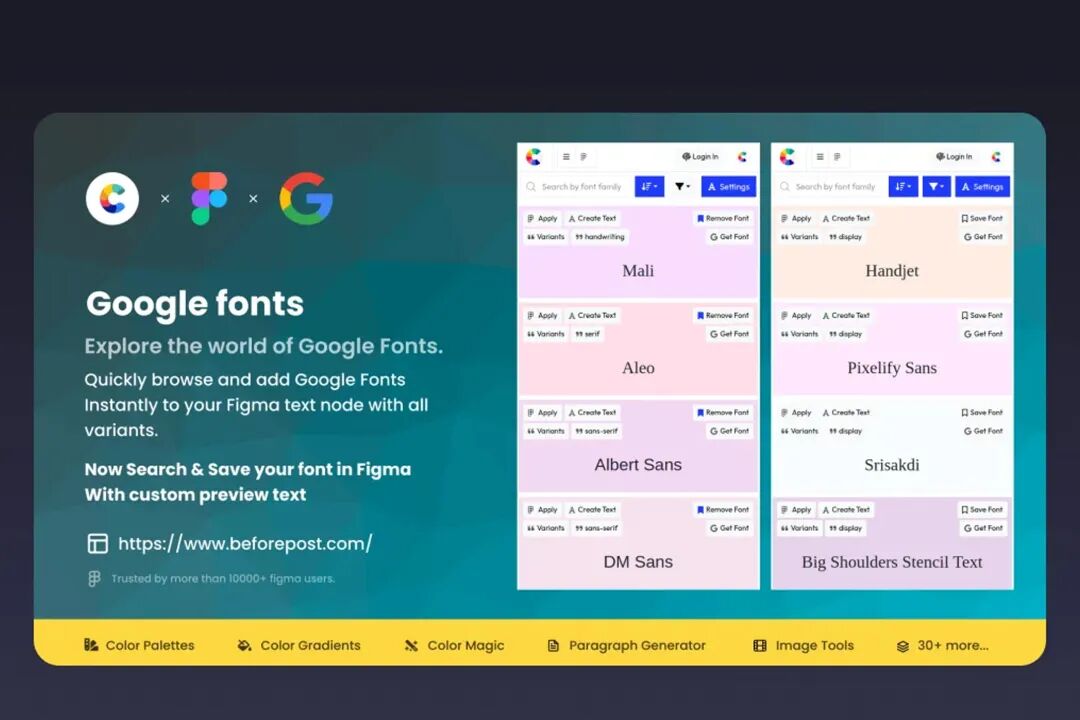Select Color Magic in the yellow footer bar
The height and width of the screenshot is (720, 1080).
pyautogui.click(x=455, y=646)
